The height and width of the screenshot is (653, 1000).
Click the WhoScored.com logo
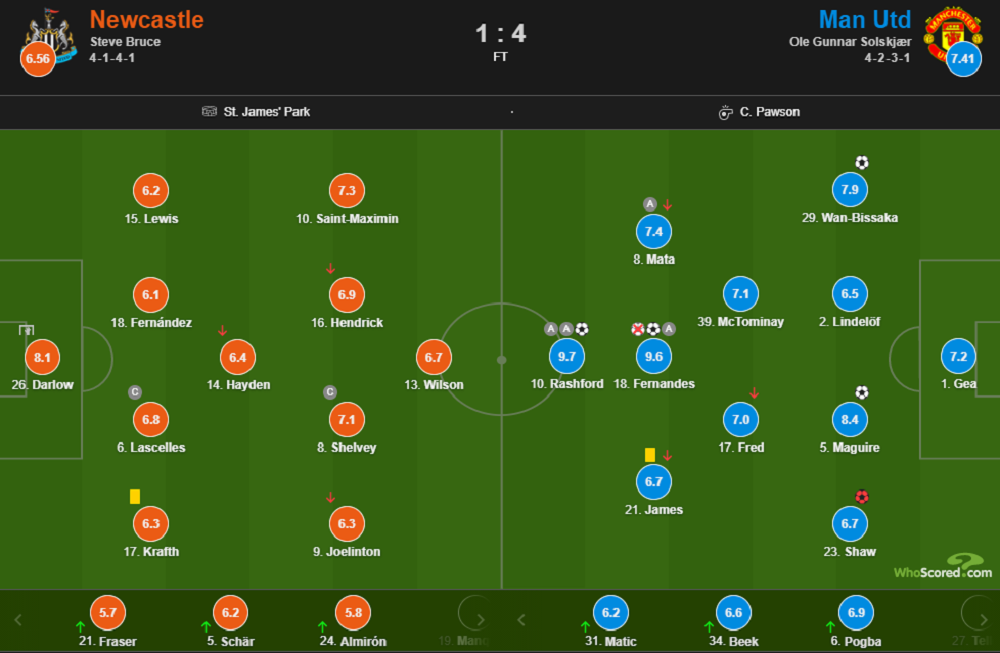point(943,567)
